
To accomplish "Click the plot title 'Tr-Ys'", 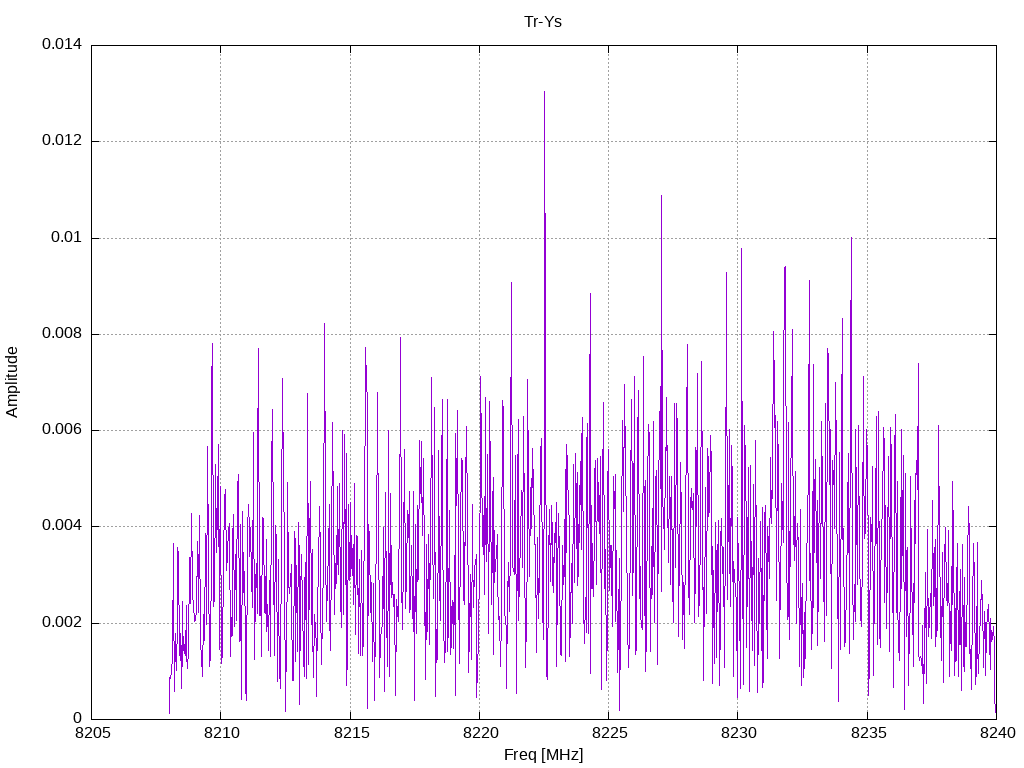I will coord(543,22).
